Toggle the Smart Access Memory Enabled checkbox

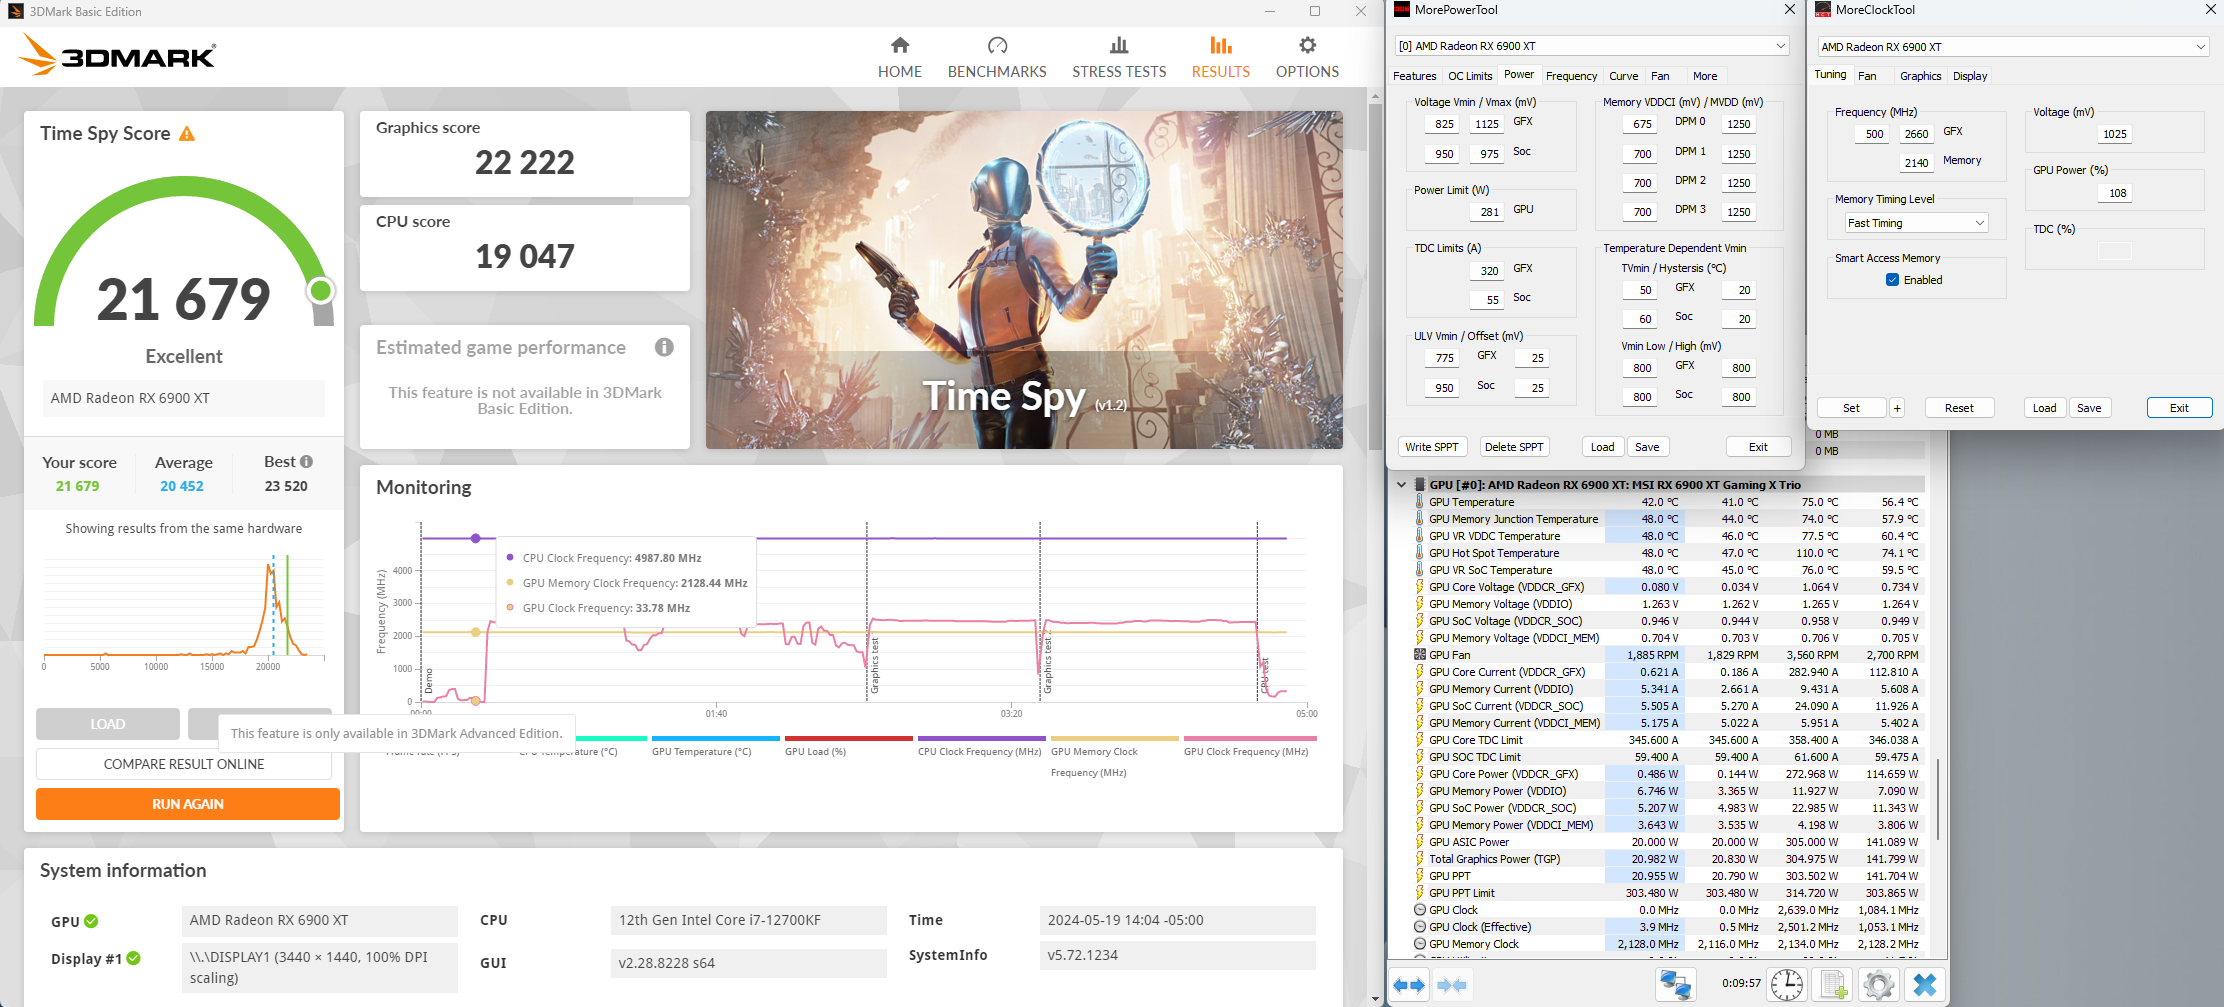point(1892,279)
